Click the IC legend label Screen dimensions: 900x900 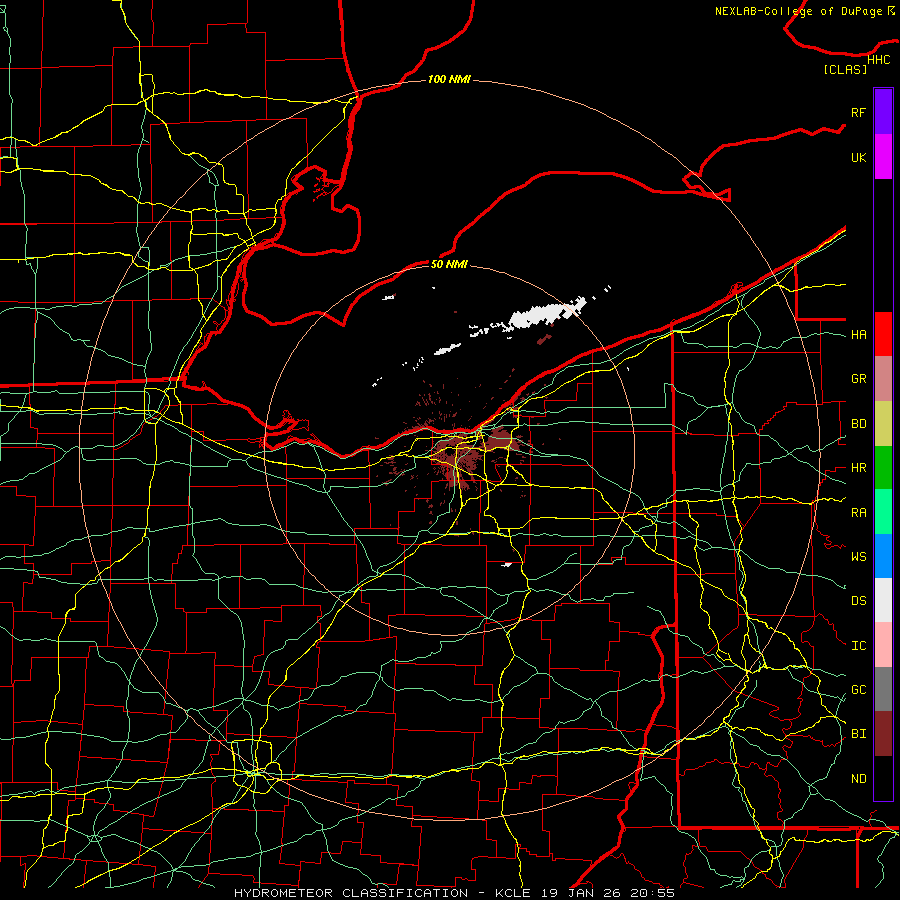tap(858, 646)
